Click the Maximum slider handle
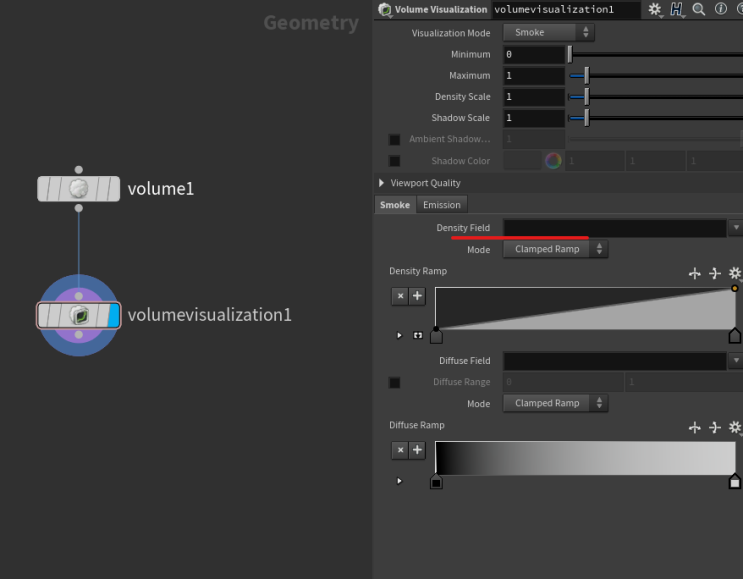Image resolution: width=743 pixels, height=579 pixels. [x=587, y=75]
